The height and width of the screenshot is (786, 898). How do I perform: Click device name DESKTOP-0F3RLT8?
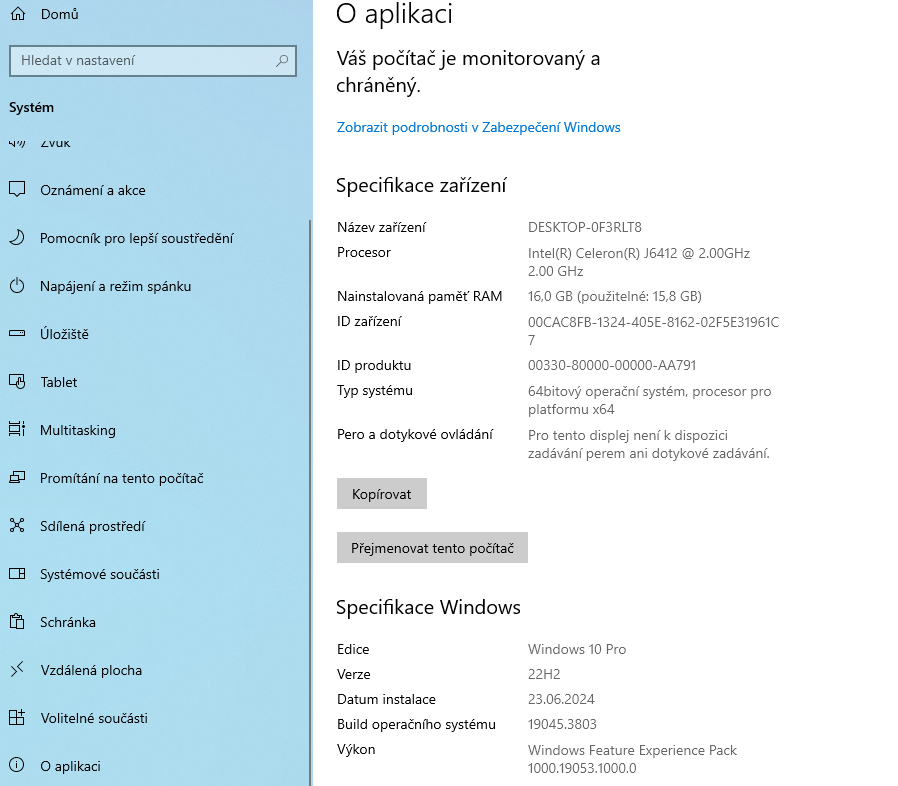pos(585,227)
